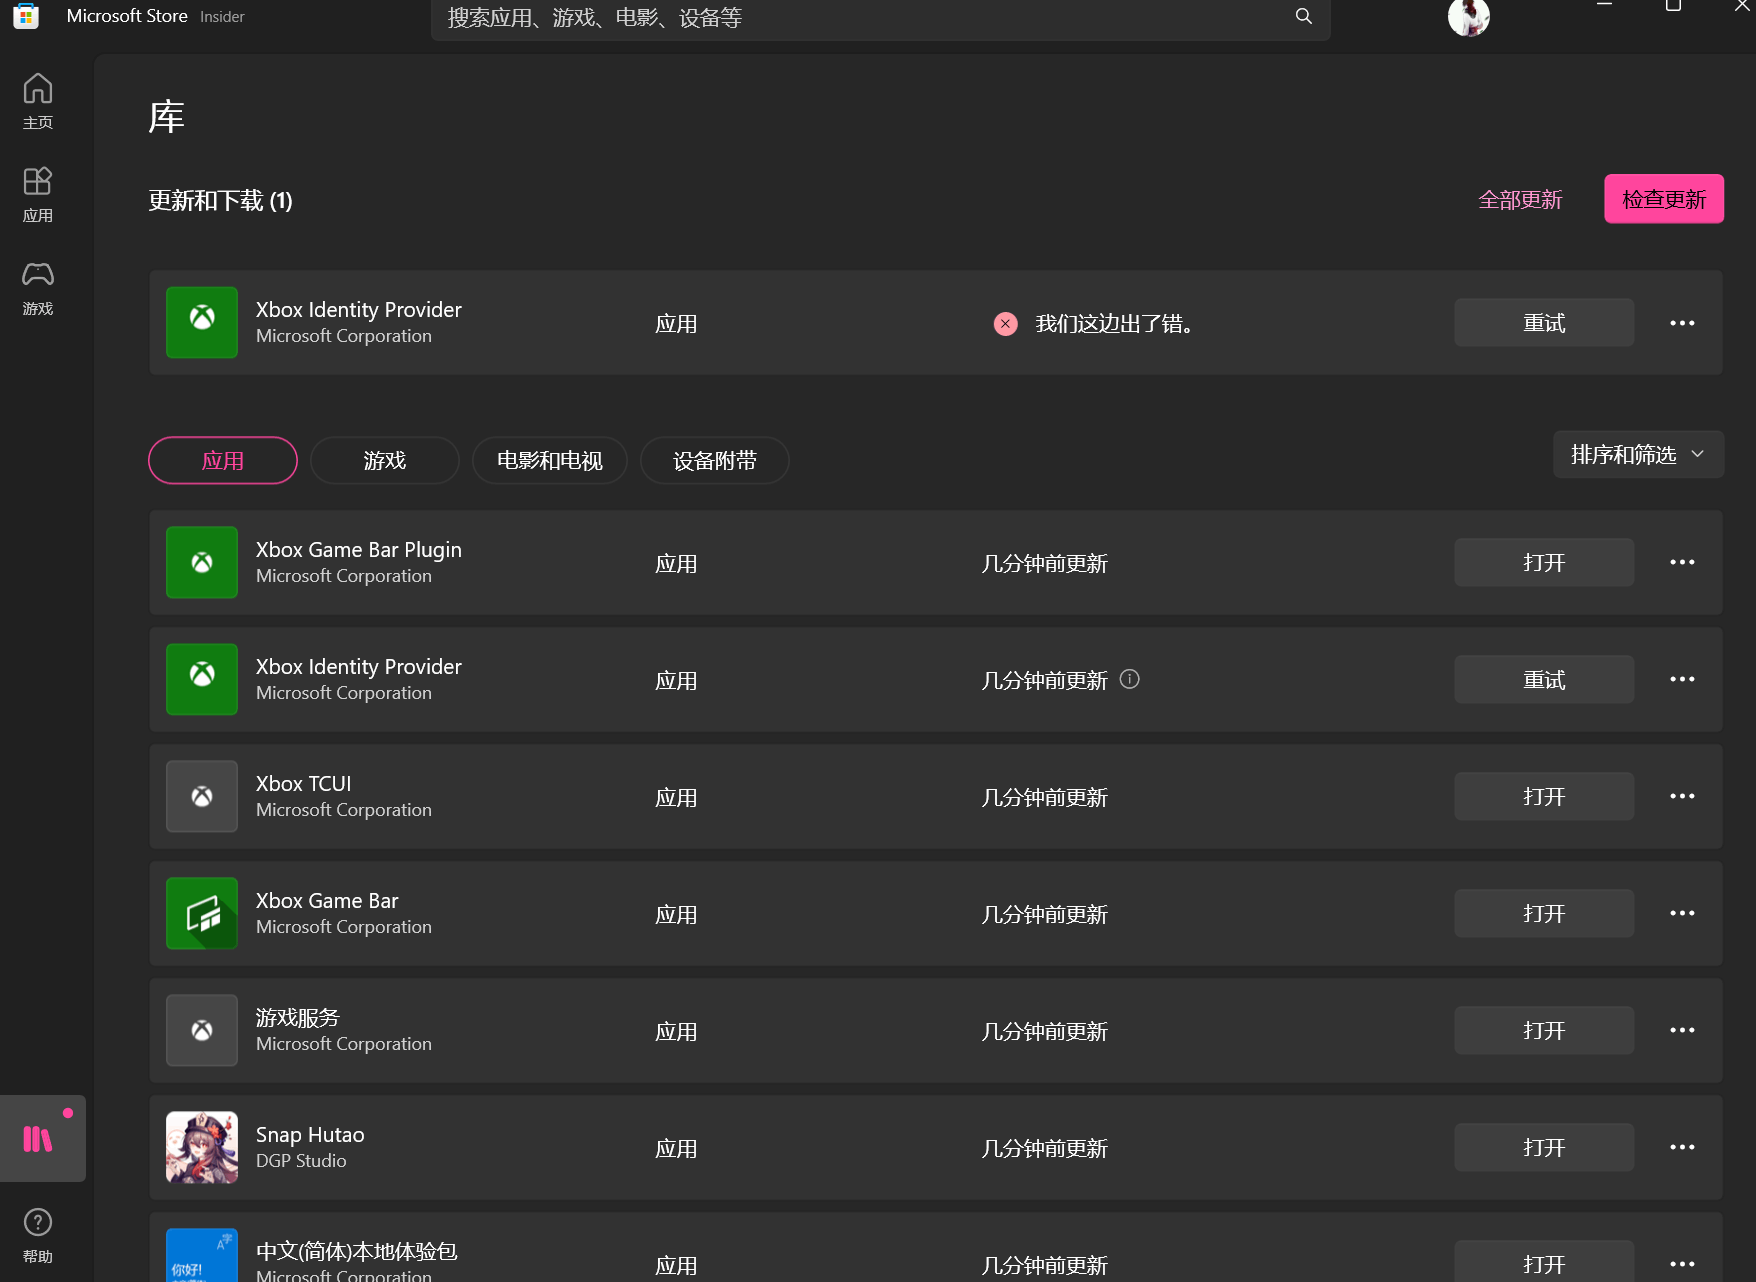Click the Snap Hutao title text
This screenshot has height=1282, width=1756.
(310, 1134)
